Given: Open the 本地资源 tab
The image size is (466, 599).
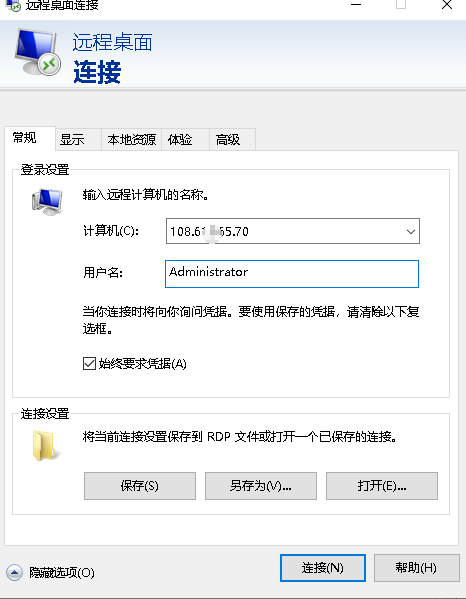Looking at the screenshot, I should 131,139.
